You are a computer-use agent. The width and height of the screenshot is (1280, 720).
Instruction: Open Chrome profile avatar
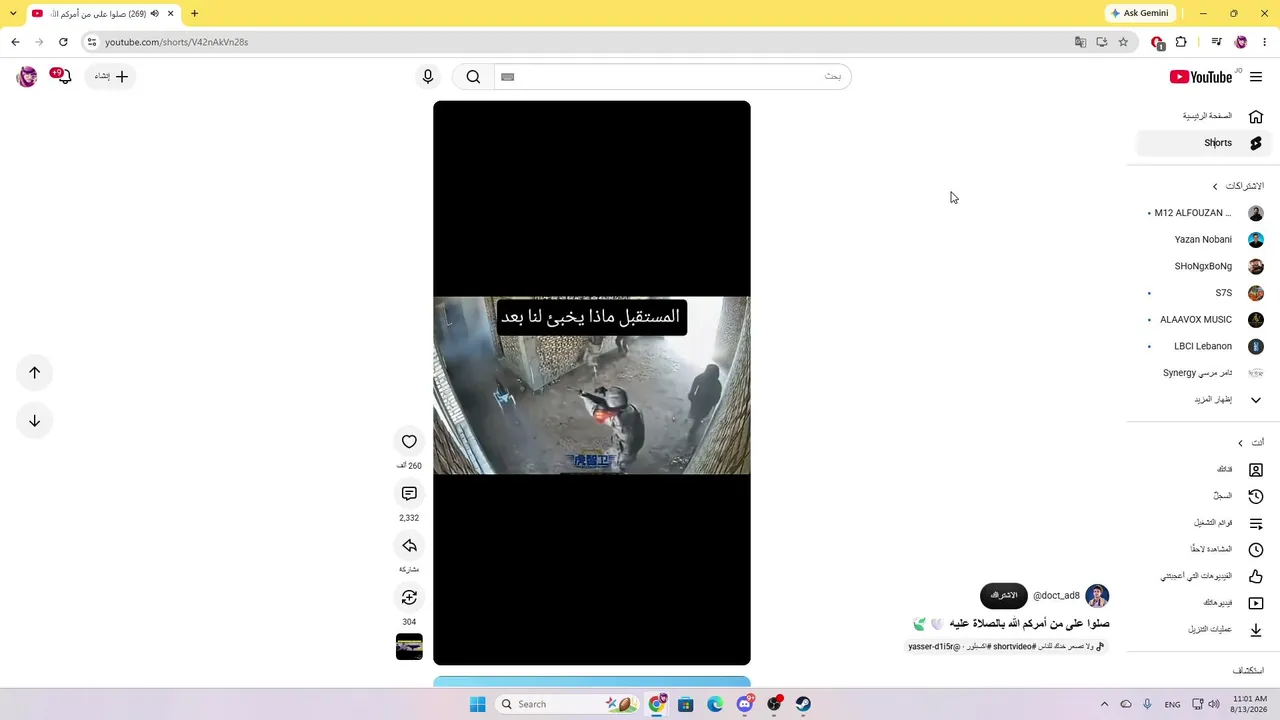tap(1241, 42)
